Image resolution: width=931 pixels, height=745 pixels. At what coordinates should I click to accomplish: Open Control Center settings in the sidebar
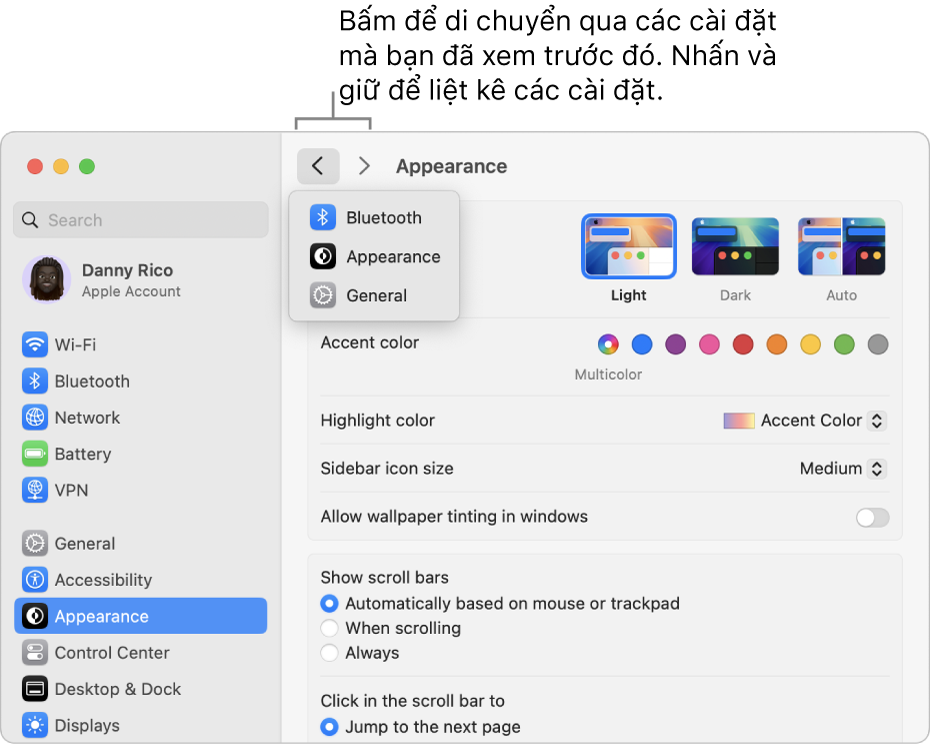tap(141, 652)
